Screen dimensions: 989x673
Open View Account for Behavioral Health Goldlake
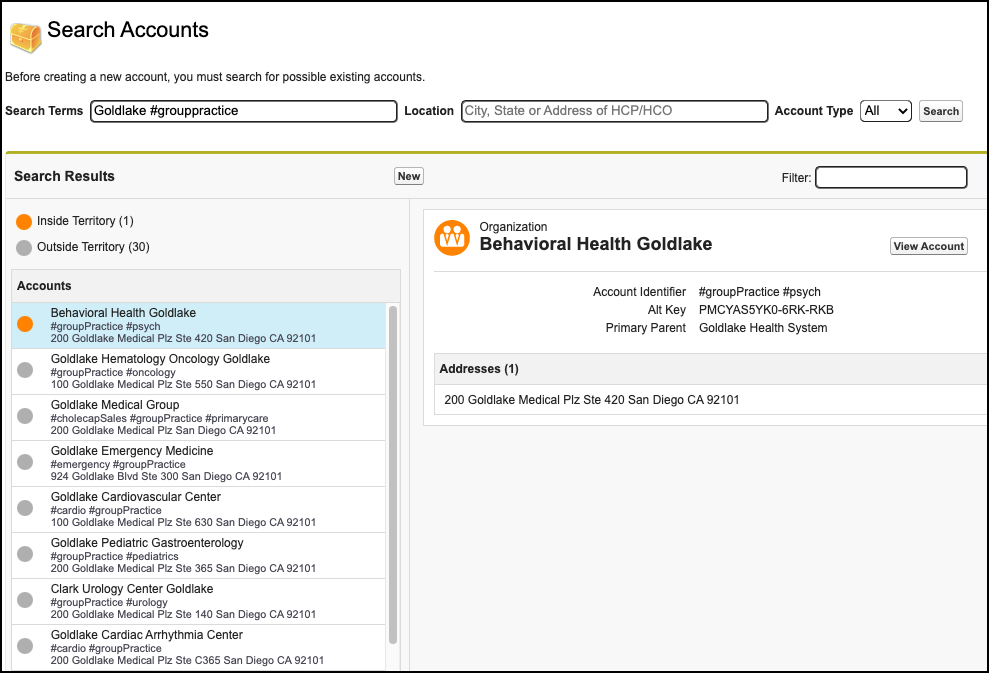point(928,246)
